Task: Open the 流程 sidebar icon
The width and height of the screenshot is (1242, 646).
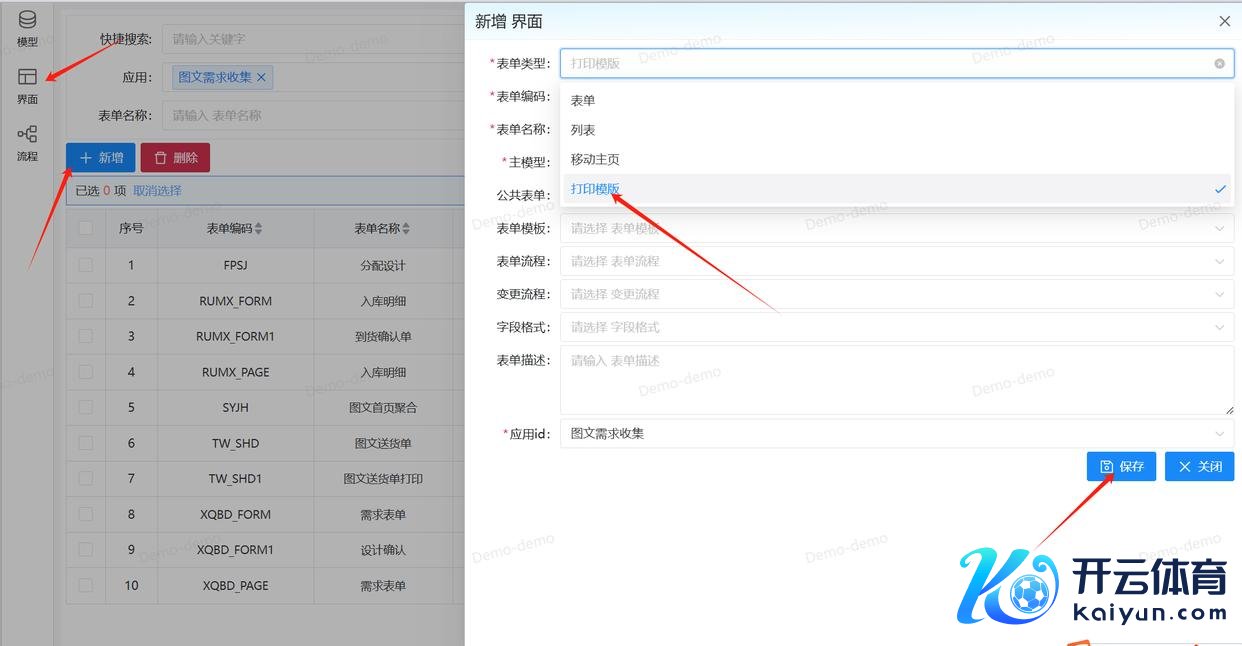Action: coord(27,142)
